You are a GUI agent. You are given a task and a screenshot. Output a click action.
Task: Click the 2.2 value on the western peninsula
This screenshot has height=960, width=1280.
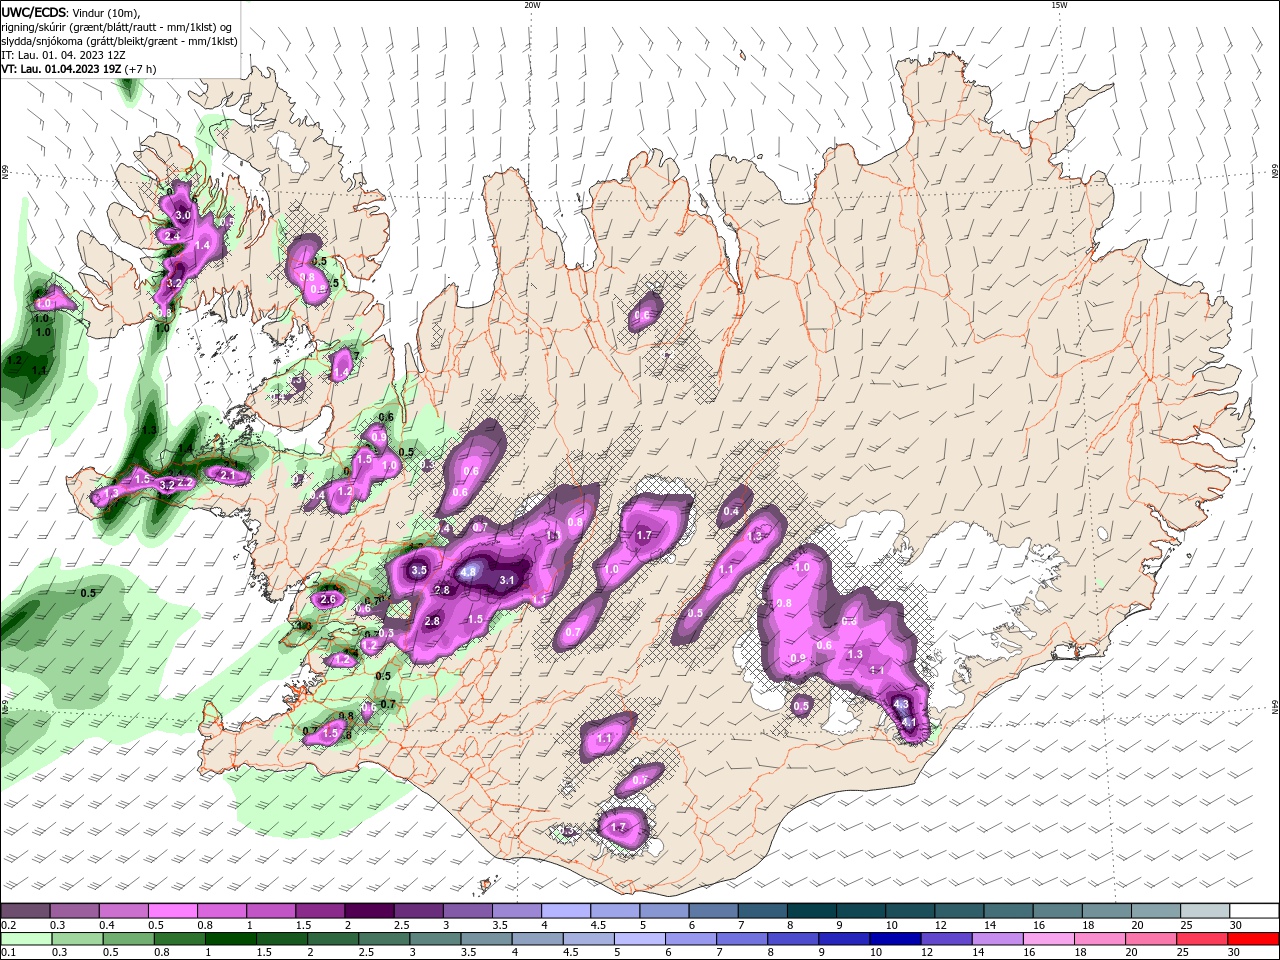pos(185,483)
